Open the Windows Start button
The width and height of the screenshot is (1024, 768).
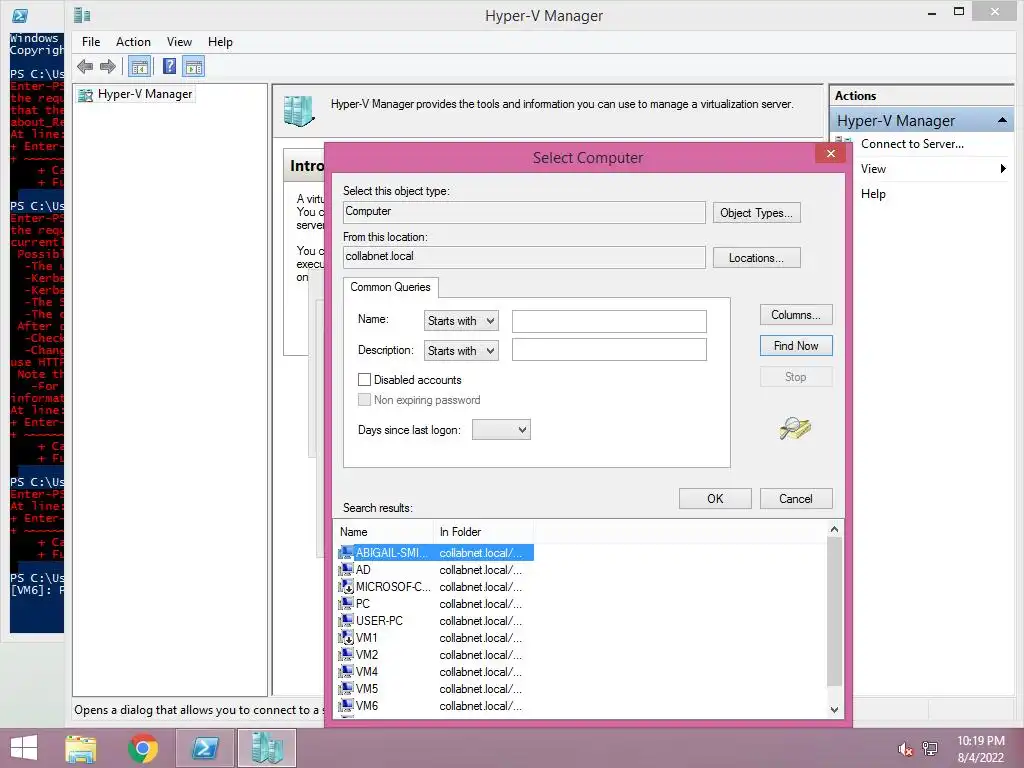point(24,748)
